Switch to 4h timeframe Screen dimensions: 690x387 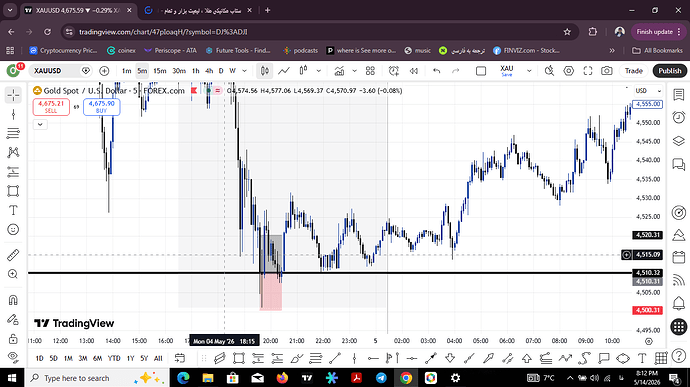click(209, 71)
